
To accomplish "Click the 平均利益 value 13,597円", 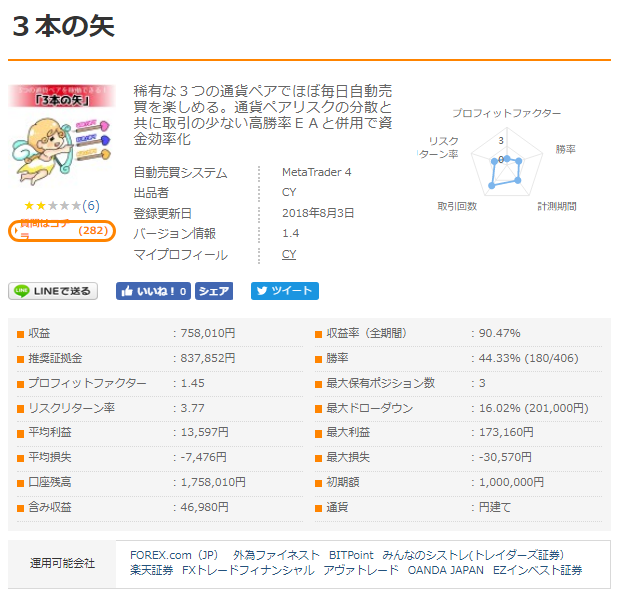I will pyautogui.click(x=205, y=432).
